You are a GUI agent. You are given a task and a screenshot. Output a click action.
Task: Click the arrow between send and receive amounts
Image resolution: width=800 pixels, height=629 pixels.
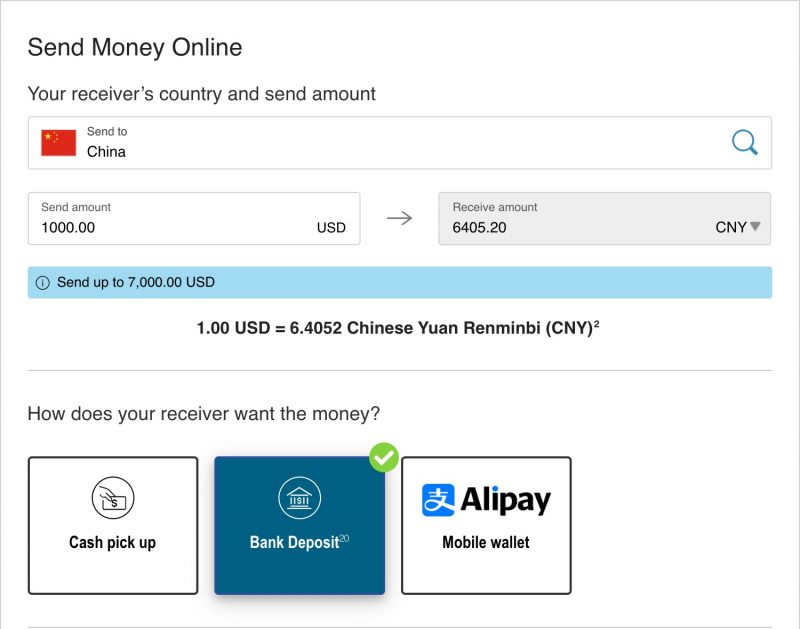point(400,218)
